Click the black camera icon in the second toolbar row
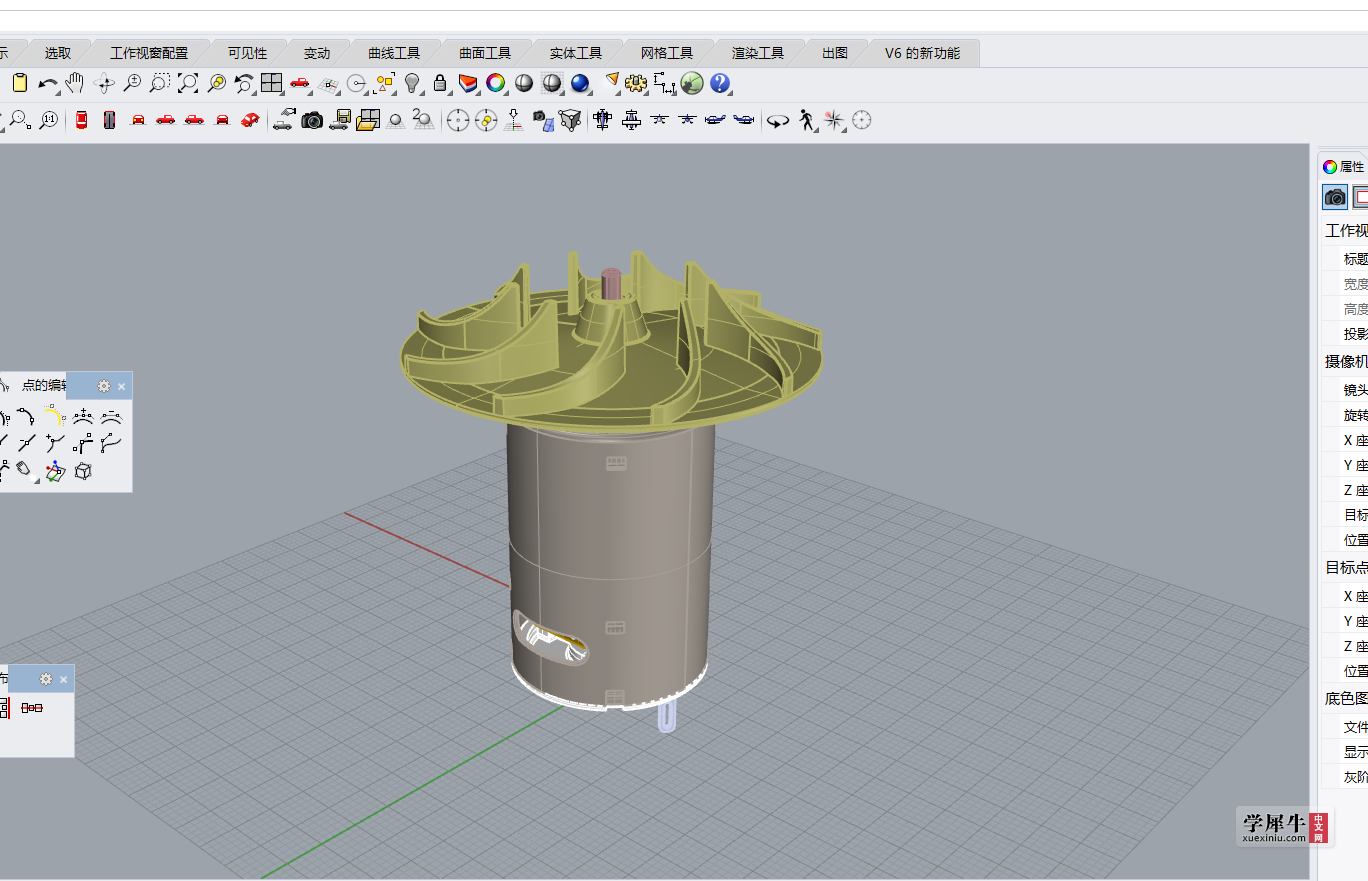Screen dimensions: 1368x881 pyautogui.click(x=312, y=120)
